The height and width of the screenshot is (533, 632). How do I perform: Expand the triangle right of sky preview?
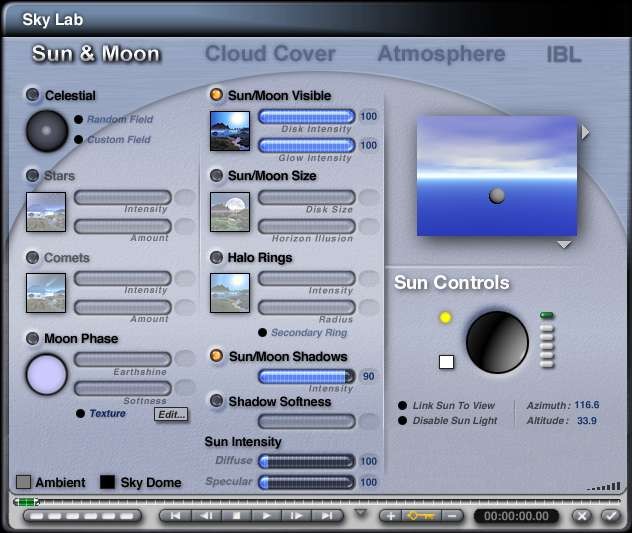(x=586, y=133)
